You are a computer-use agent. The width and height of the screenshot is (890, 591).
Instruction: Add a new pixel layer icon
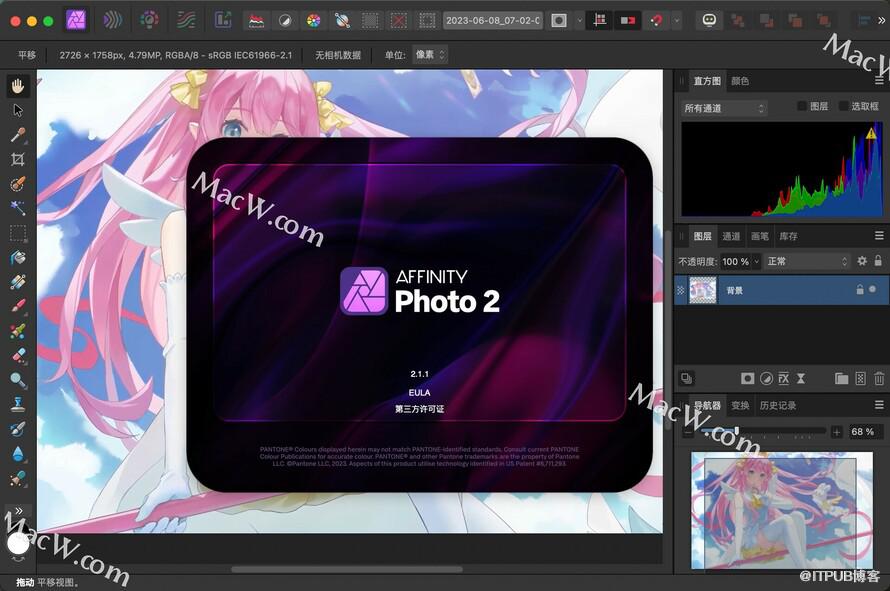(x=860, y=379)
